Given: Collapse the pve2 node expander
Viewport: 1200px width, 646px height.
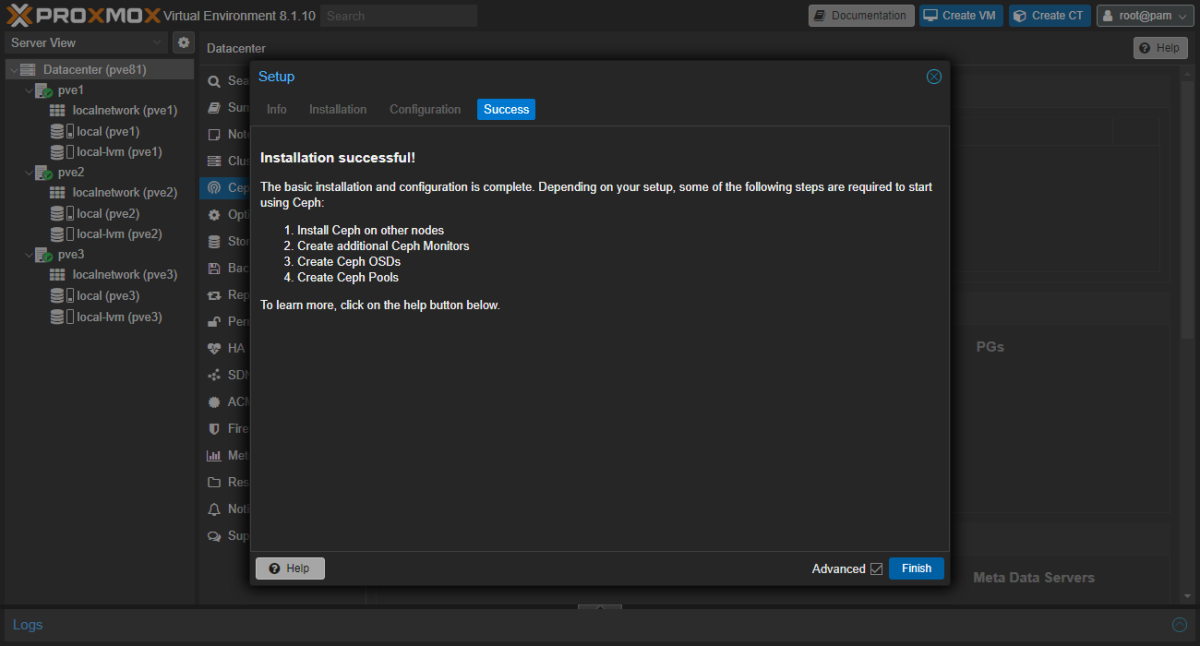Looking at the screenshot, I should click(28, 172).
